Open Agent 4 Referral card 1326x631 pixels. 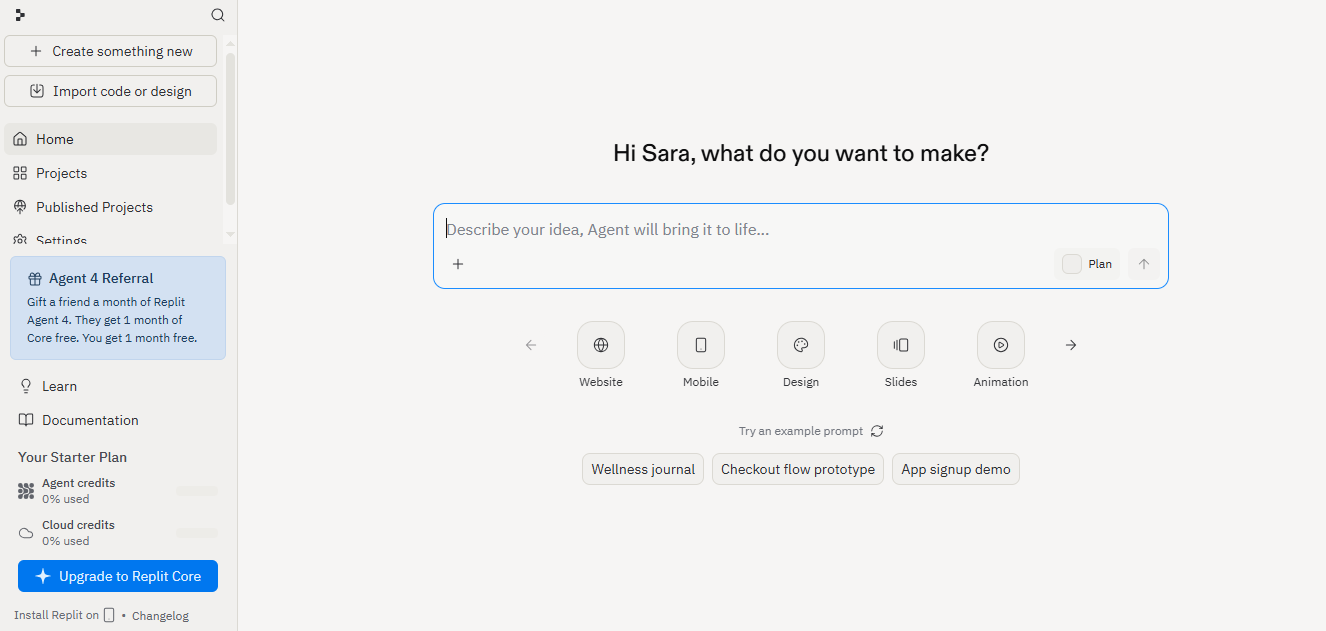coord(118,308)
